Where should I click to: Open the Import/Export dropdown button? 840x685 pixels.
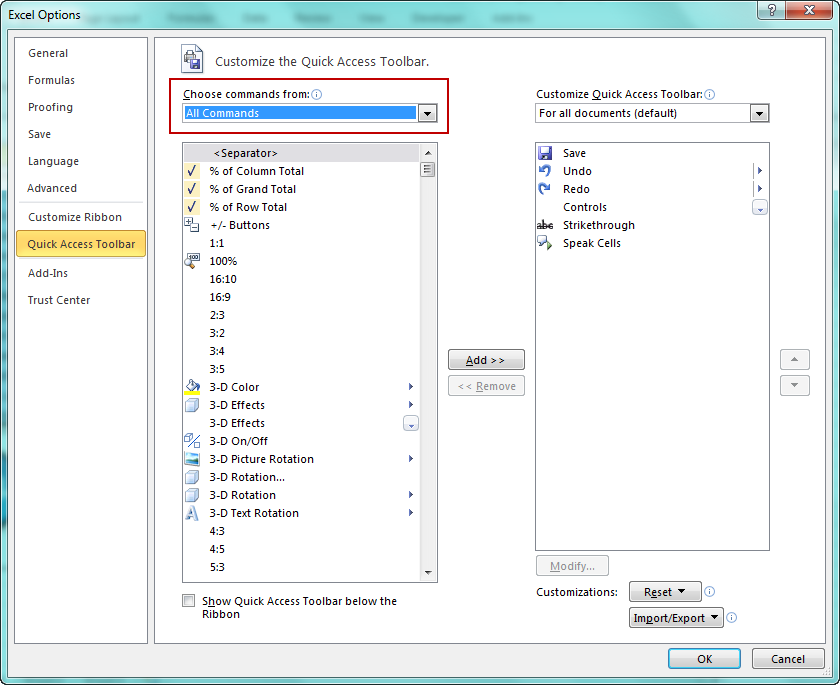[676, 618]
